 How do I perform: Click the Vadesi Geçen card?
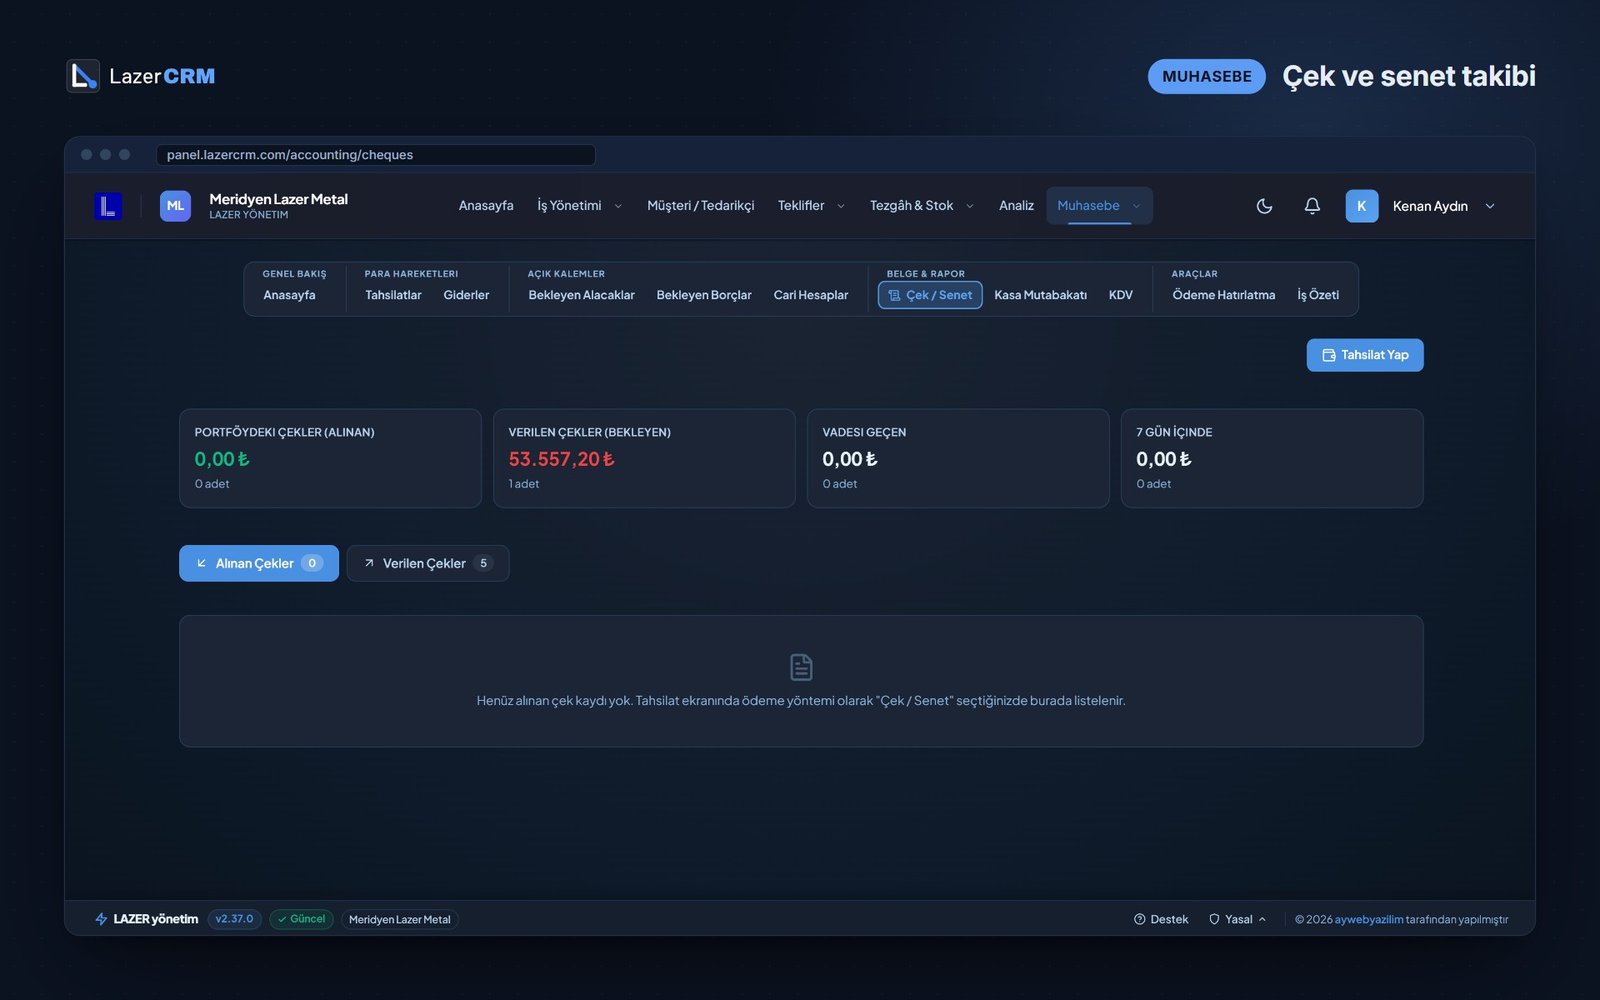(x=958, y=458)
